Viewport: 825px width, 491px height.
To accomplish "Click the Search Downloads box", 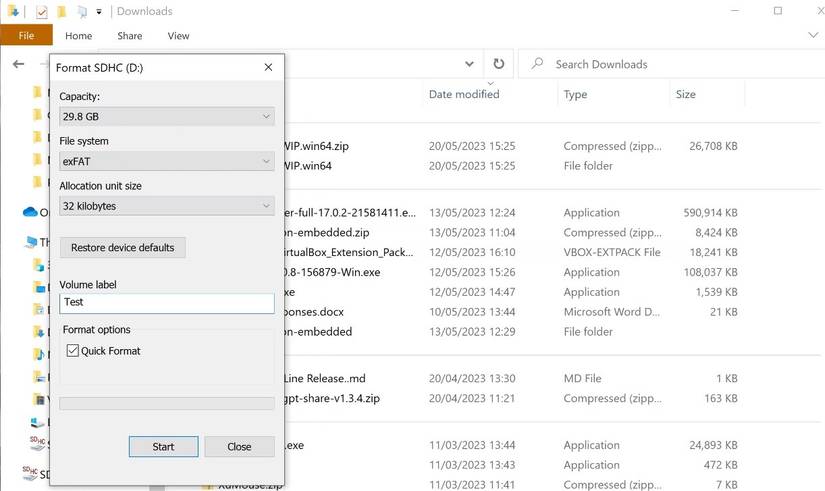I will tap(671, 64).
